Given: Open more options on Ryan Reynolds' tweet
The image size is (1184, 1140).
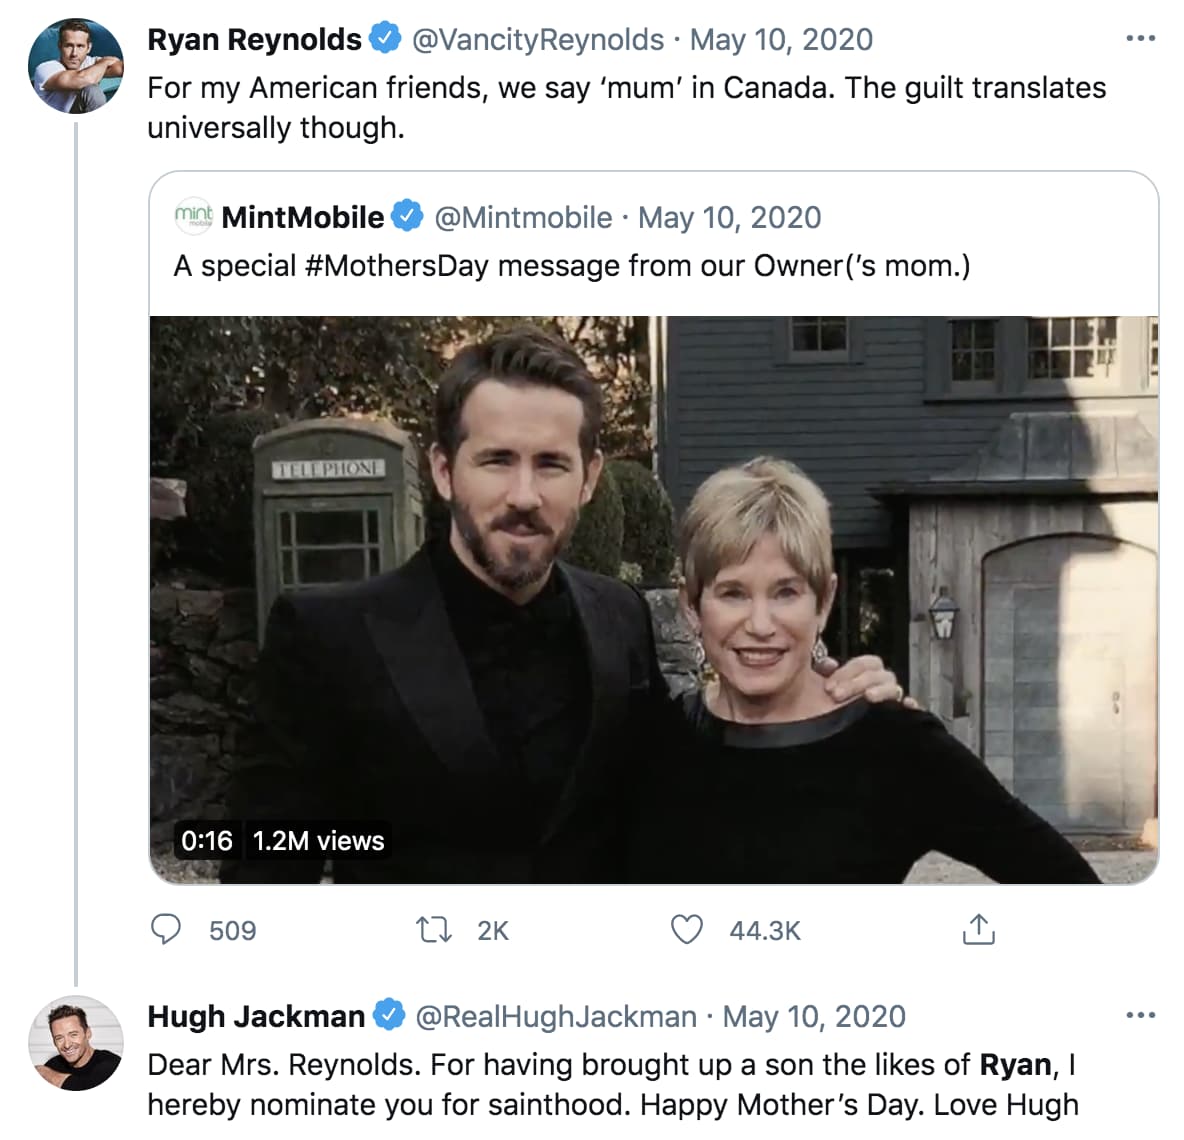Looking at the screenshot, I should tap(1140, 39).
